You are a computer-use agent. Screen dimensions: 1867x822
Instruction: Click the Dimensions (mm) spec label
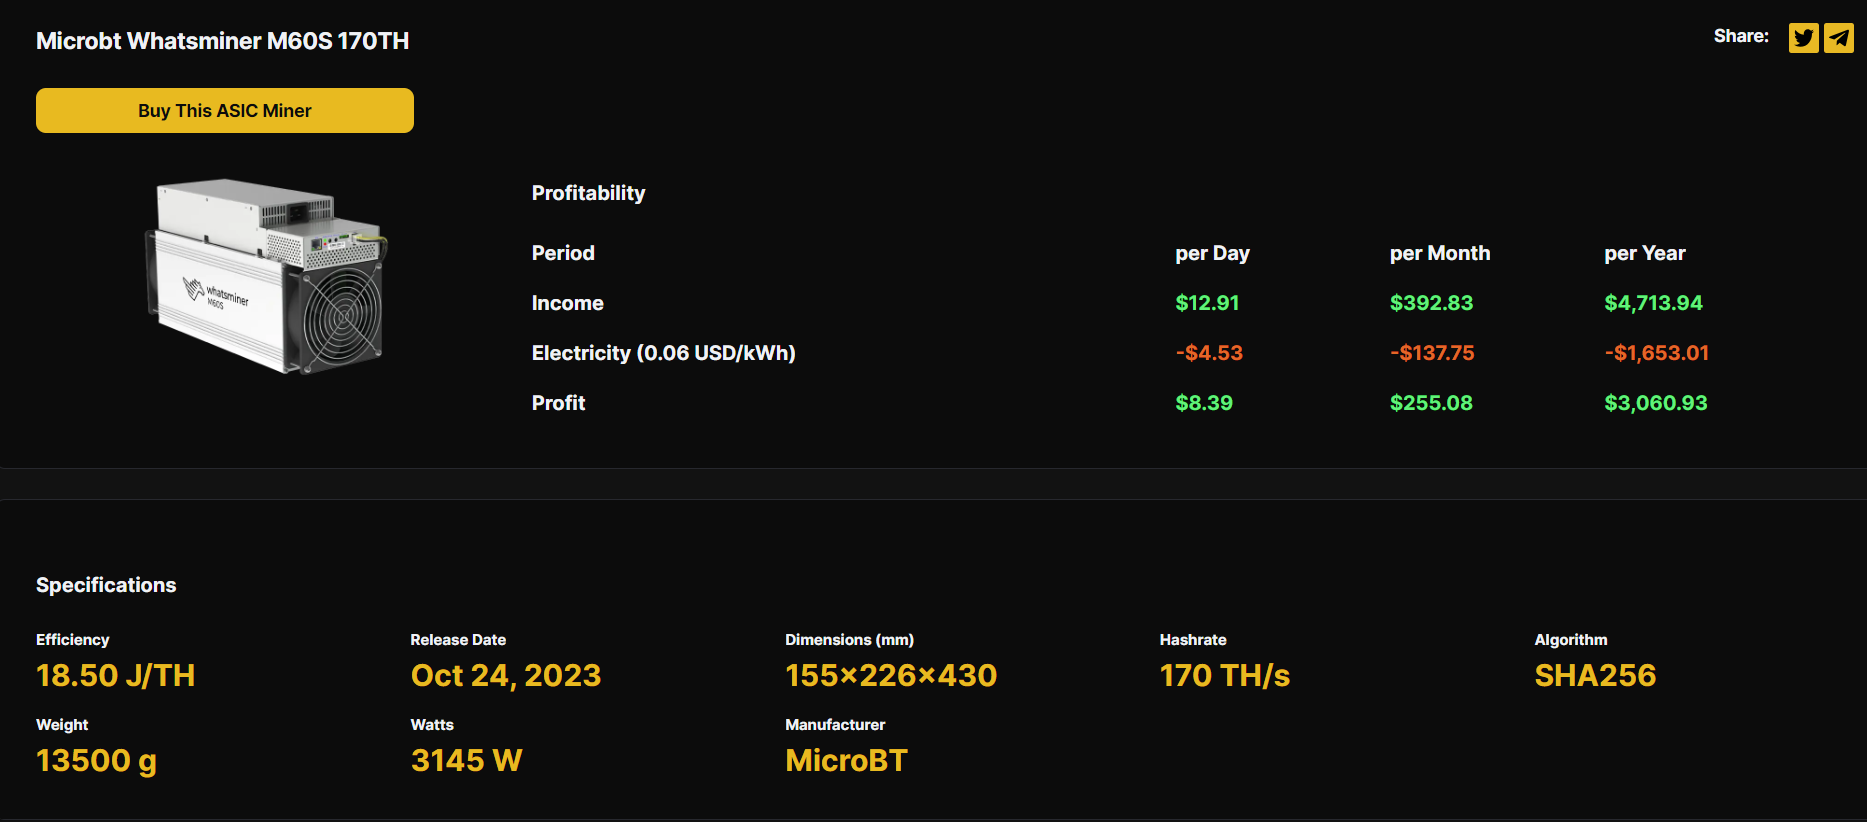tap(849, 640)
